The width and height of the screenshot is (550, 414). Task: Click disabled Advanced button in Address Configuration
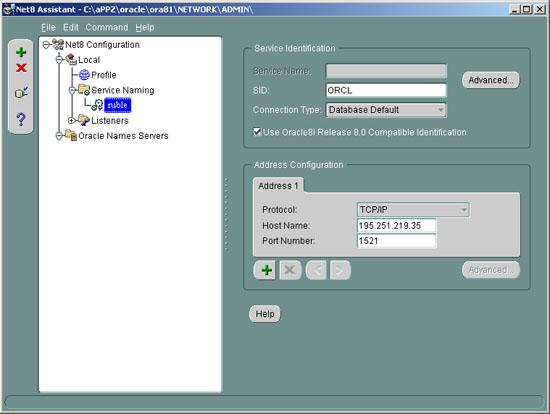490,270
